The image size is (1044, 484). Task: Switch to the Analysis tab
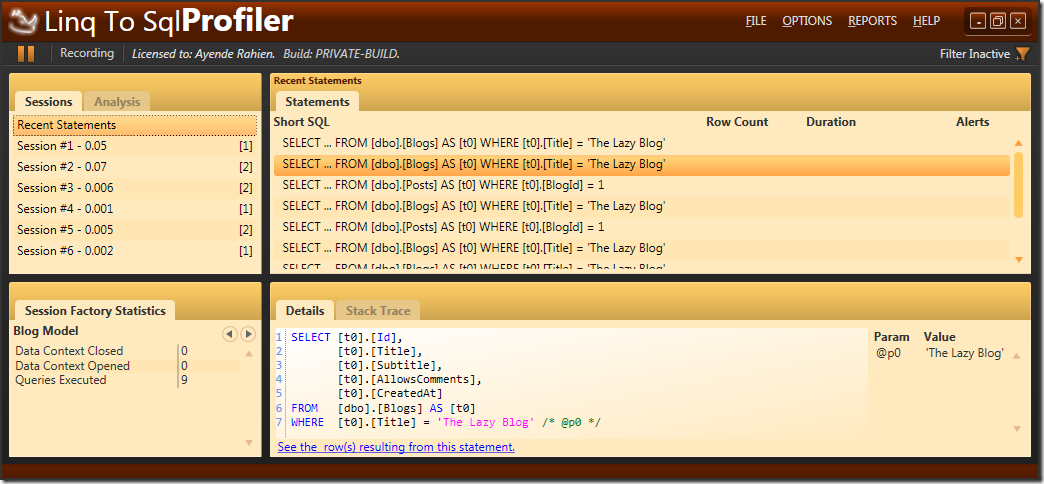tap(117, 102)
